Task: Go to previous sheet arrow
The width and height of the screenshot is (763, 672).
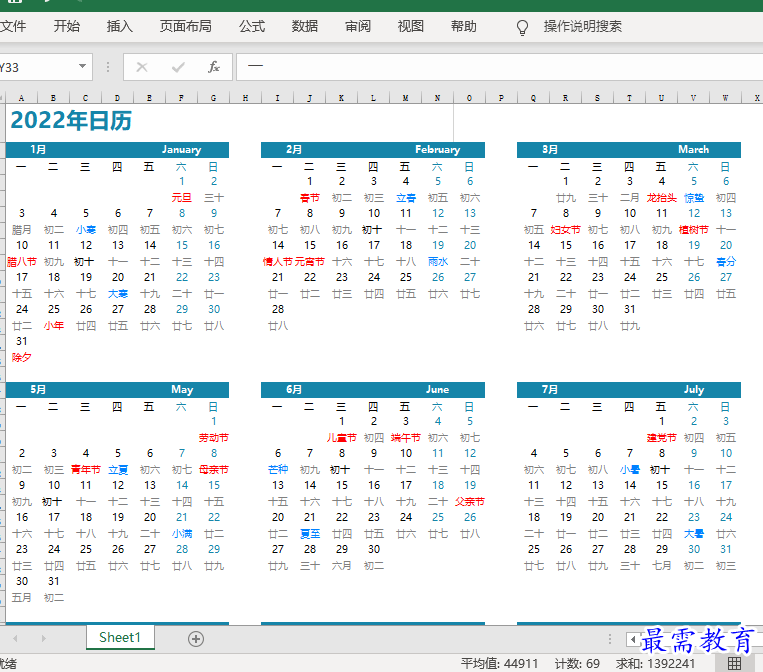Action: click(x=16, y=638)
